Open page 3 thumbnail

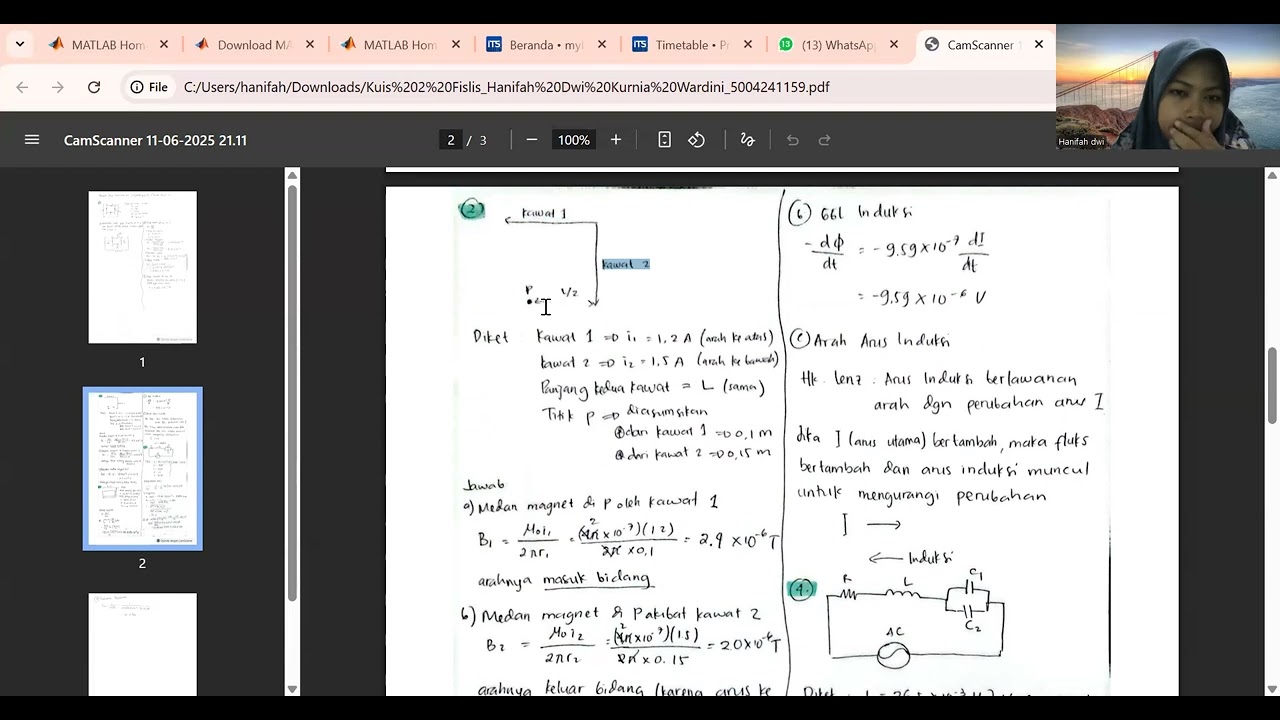[x=143, y=645]
